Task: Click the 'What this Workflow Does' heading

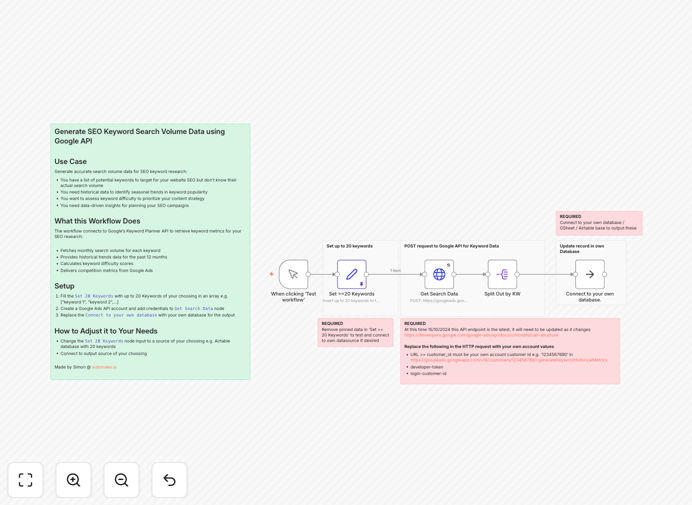Action: coord(97,221)
